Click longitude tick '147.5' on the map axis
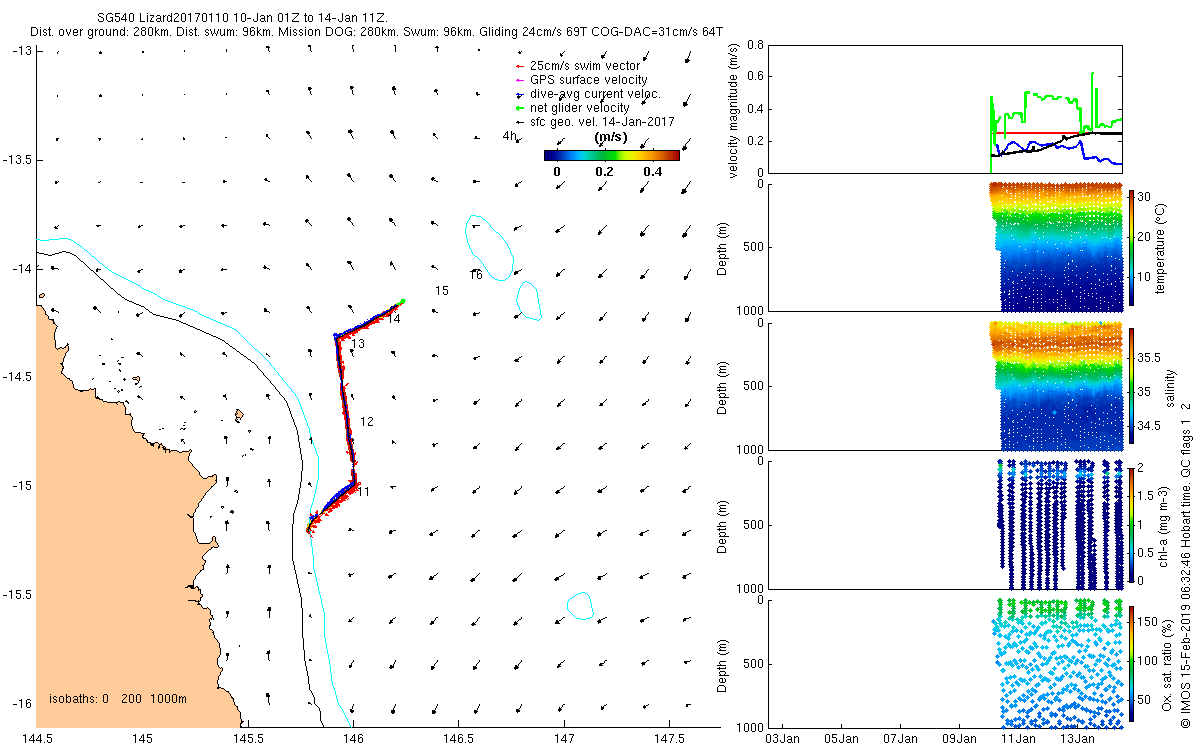 pyautogui.click(x=669, y=738)
